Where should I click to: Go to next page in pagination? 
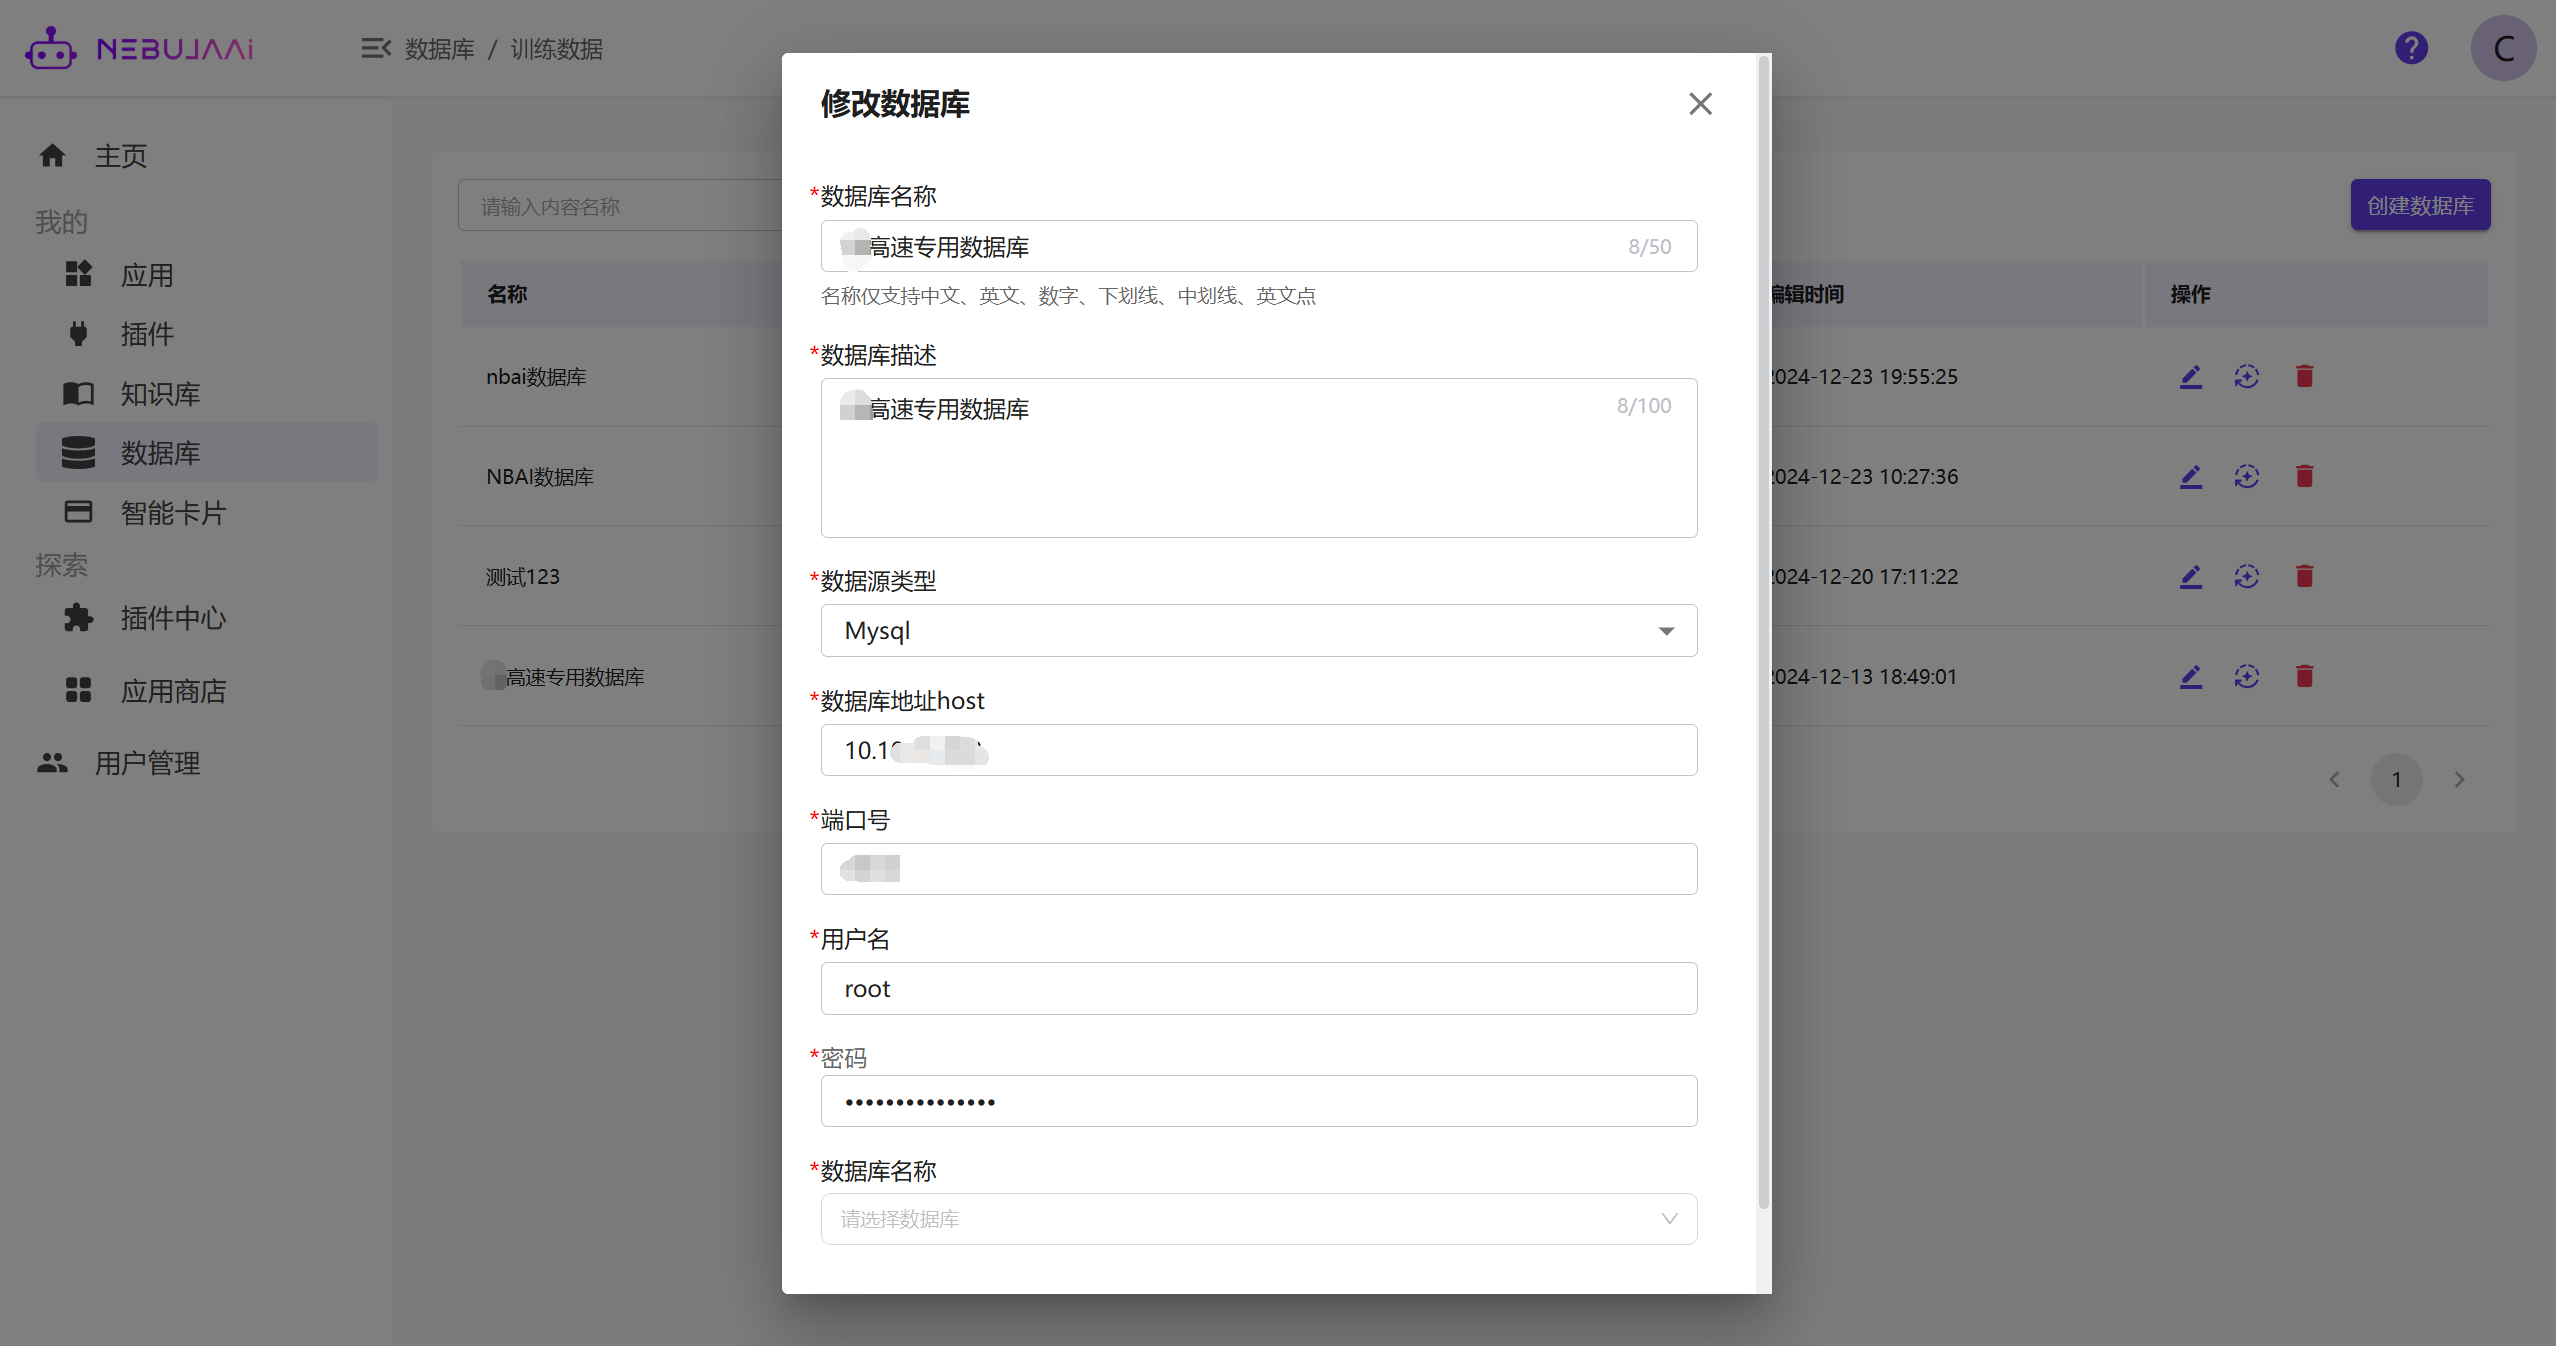pos(2459,780)
